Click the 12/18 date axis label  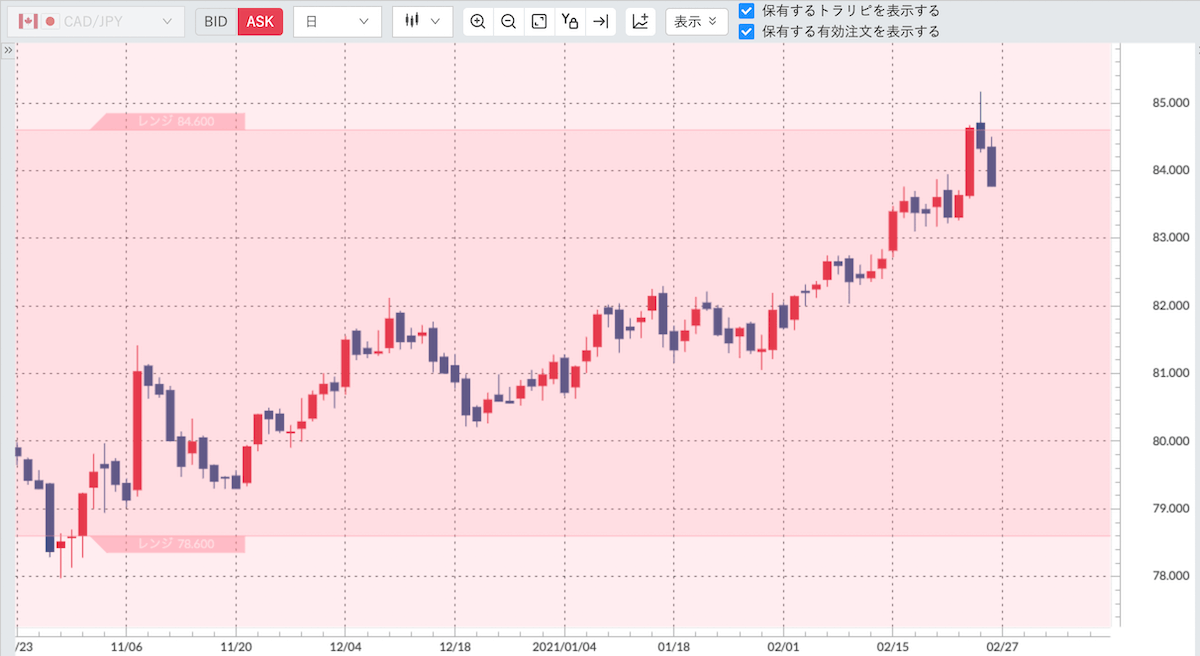point(454,646)
